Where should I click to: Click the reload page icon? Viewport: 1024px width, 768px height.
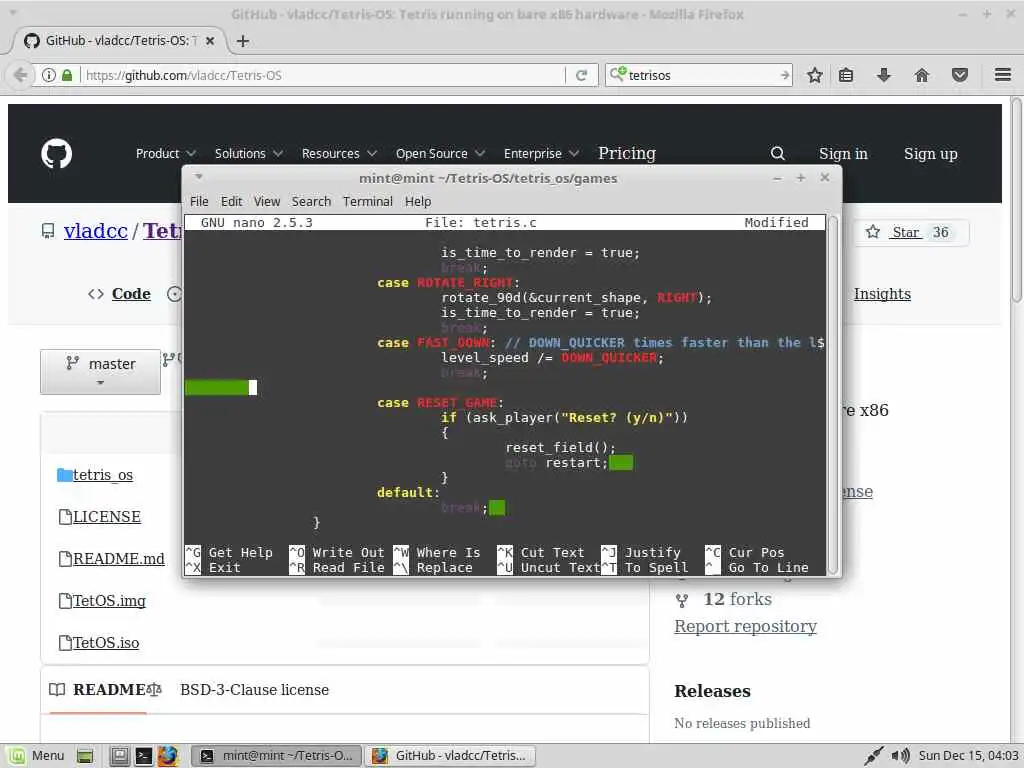pos(581,75)
